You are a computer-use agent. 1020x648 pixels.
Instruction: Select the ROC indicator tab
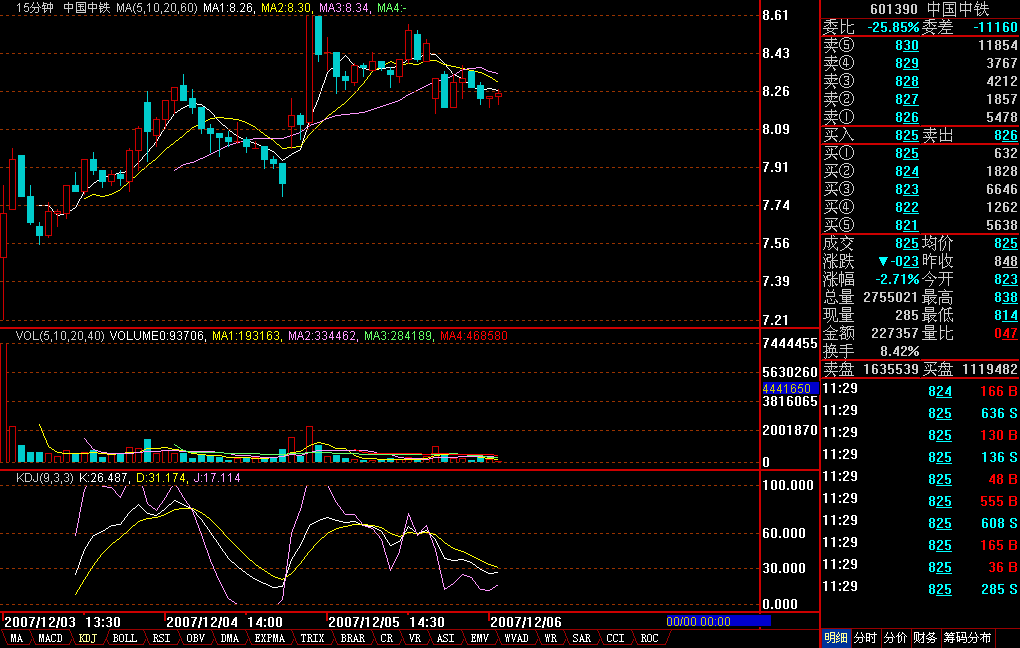[649, 638]
